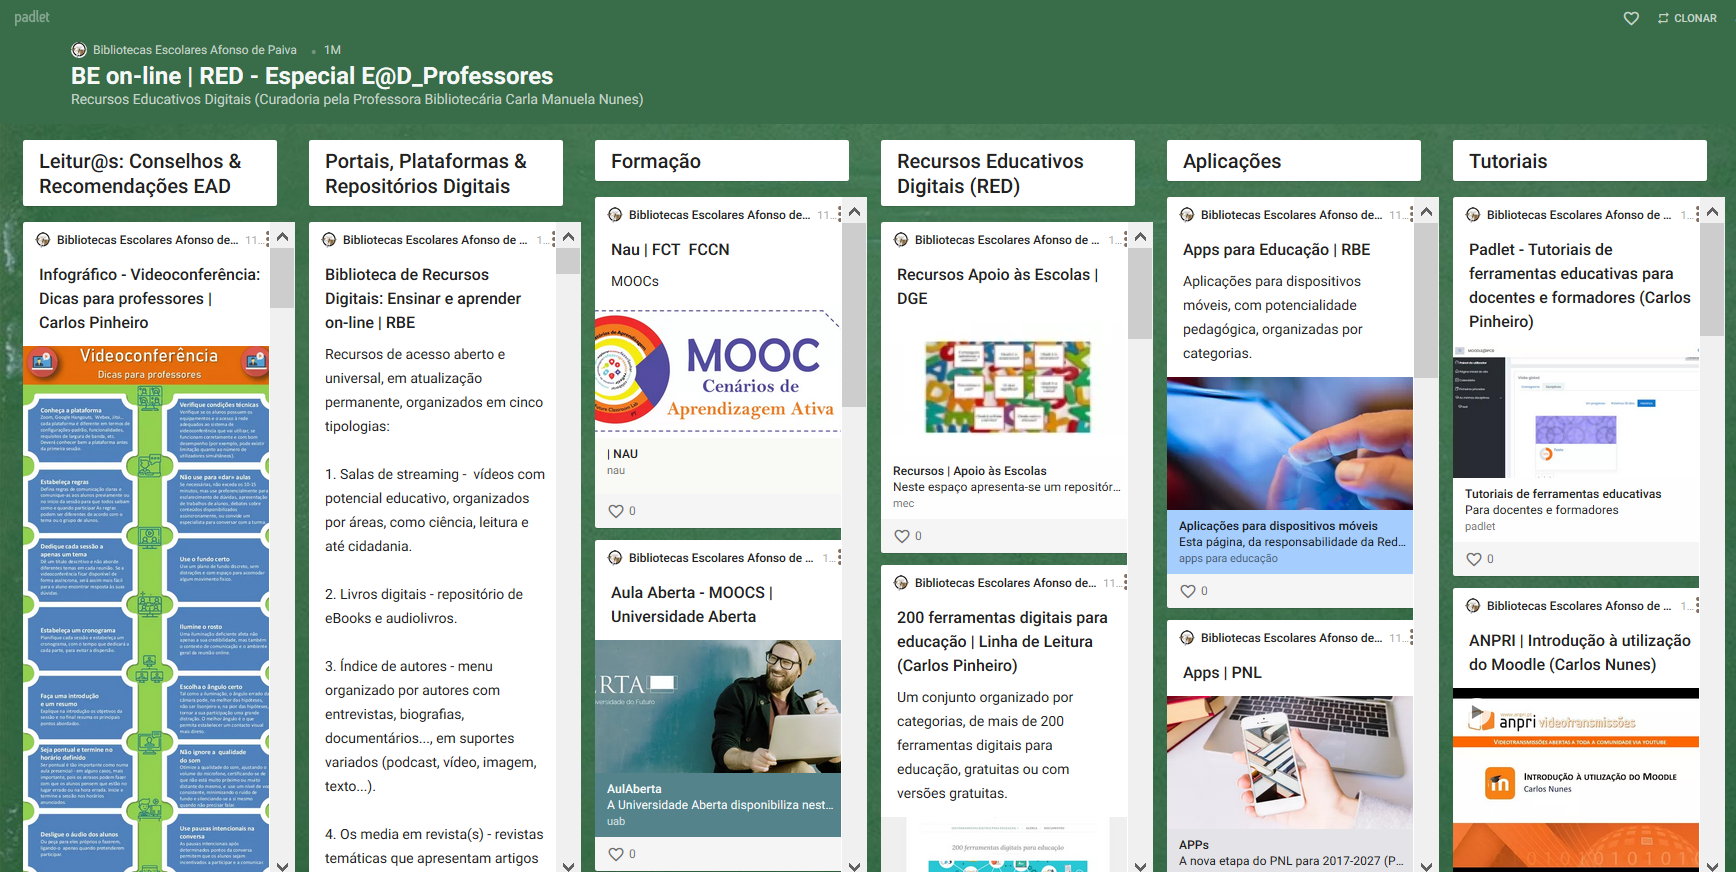Click author avatar on Apps | PNL post
Image resolution: width=1736 pixels, height=872 pixels.
click(1187, 638)
